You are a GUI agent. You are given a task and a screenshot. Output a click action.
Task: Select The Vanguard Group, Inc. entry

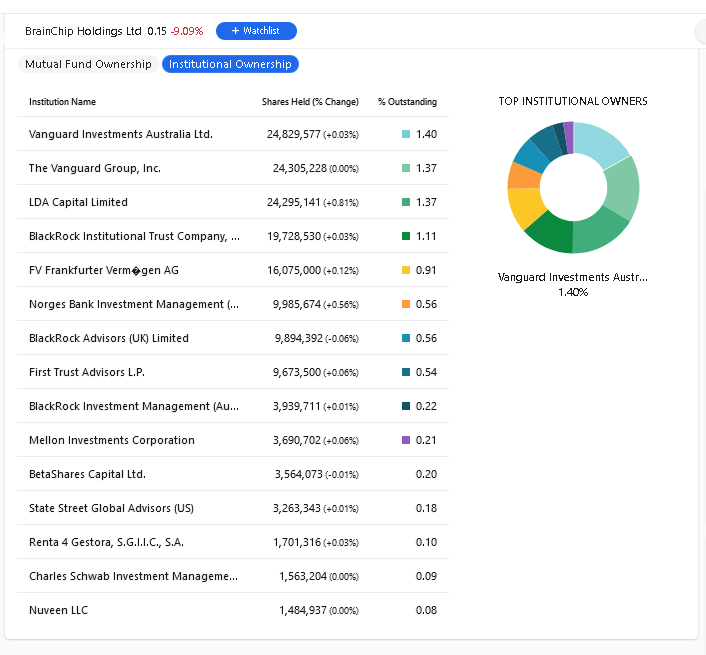point(95,168)
